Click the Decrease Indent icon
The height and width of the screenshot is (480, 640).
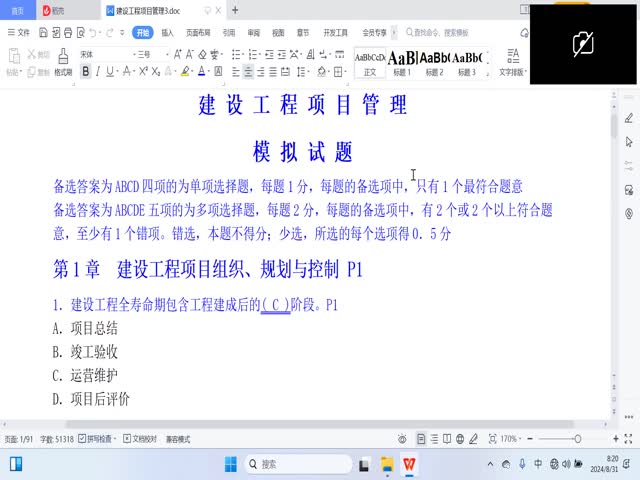[269, 54]
